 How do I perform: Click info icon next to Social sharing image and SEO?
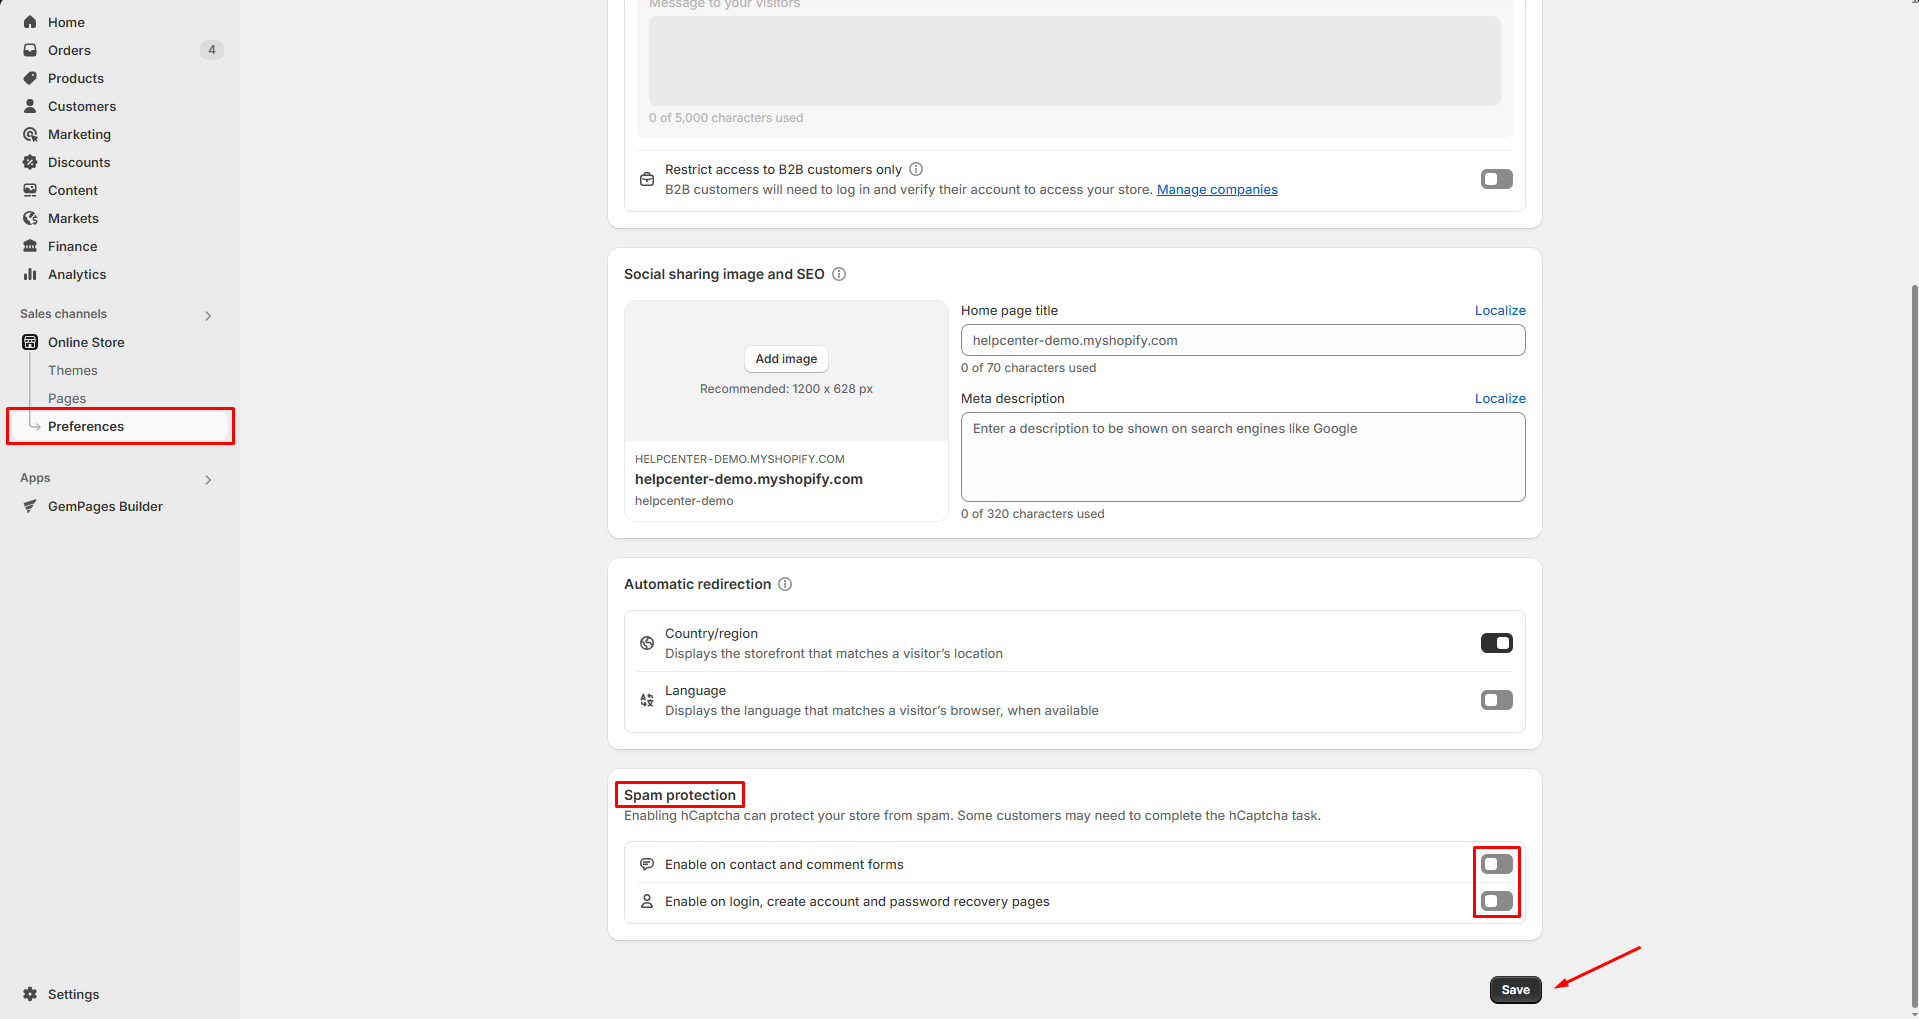coord(839,274)
